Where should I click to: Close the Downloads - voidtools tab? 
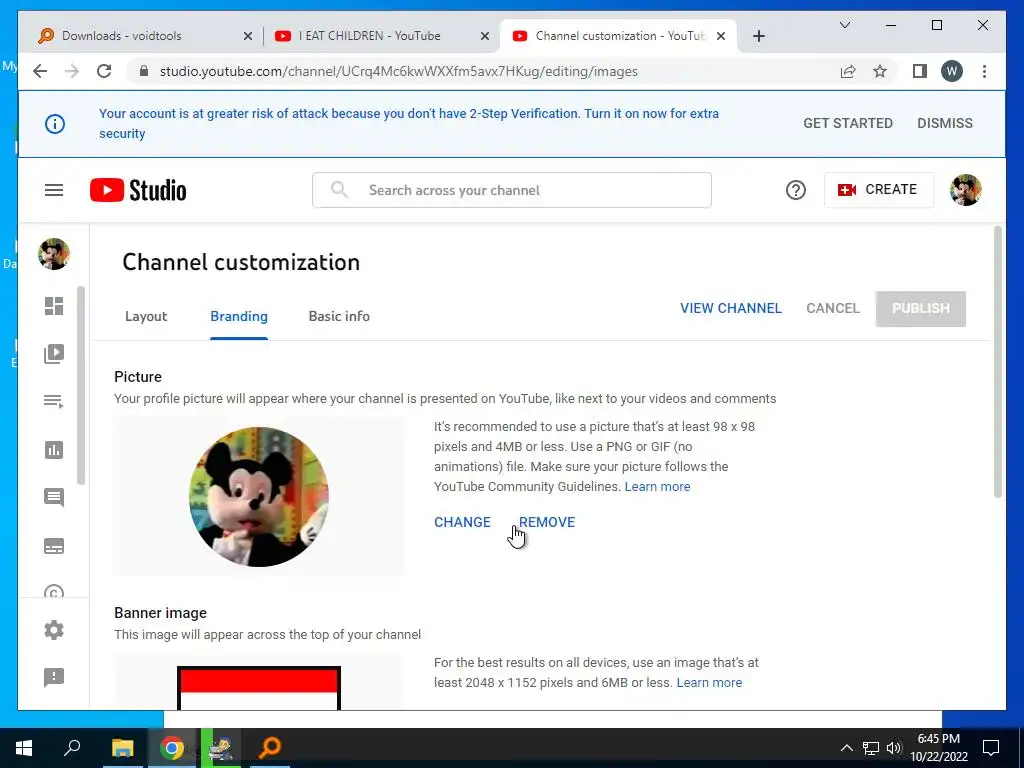(248, 36)
